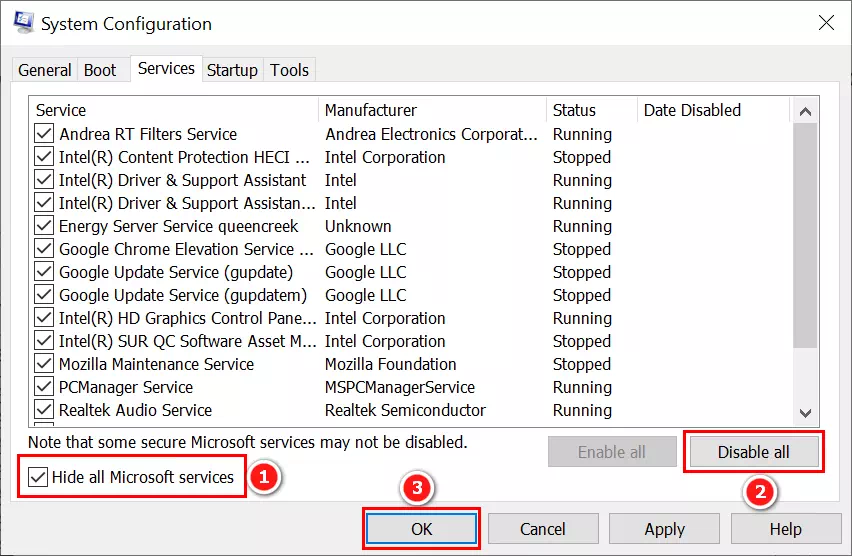
Task: Select the Energy Server Service queencreek name
Action: click(x=179, y=226)
